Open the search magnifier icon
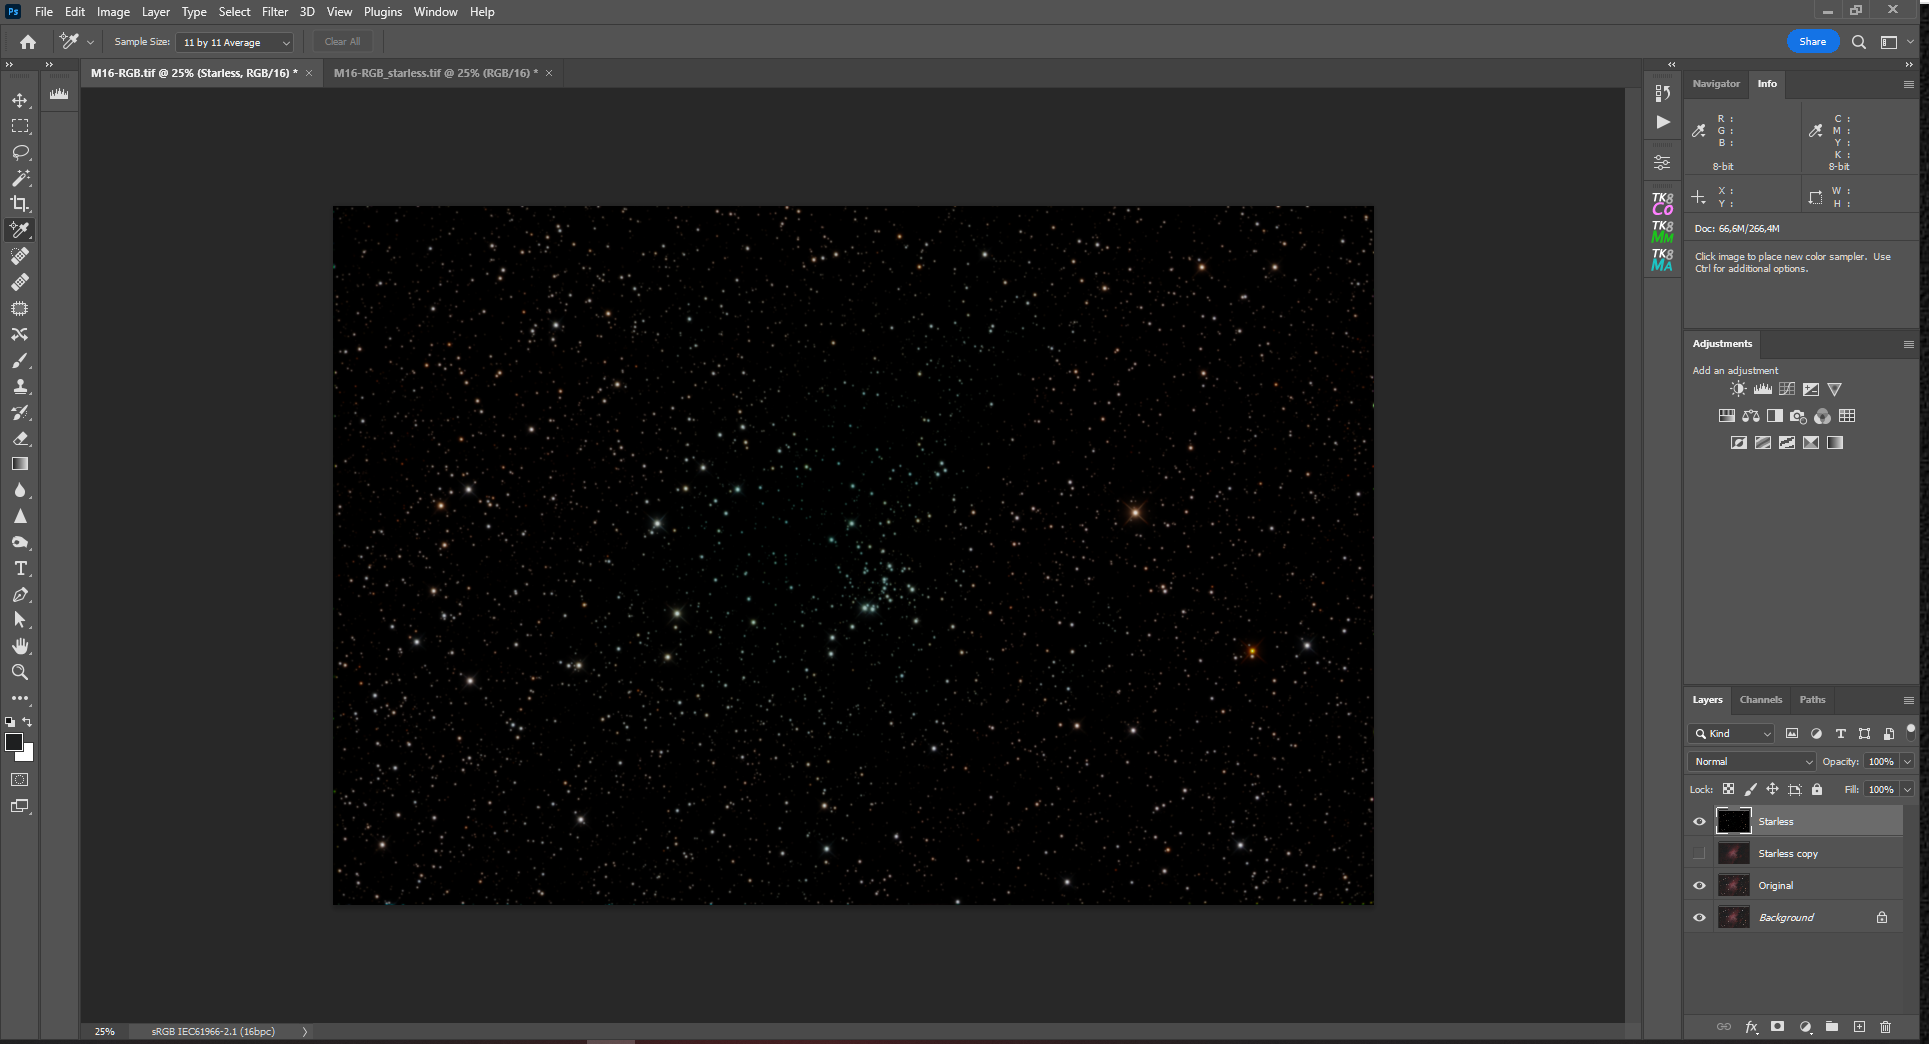The image size is (1929, 1044). [x=1858, y=42]
